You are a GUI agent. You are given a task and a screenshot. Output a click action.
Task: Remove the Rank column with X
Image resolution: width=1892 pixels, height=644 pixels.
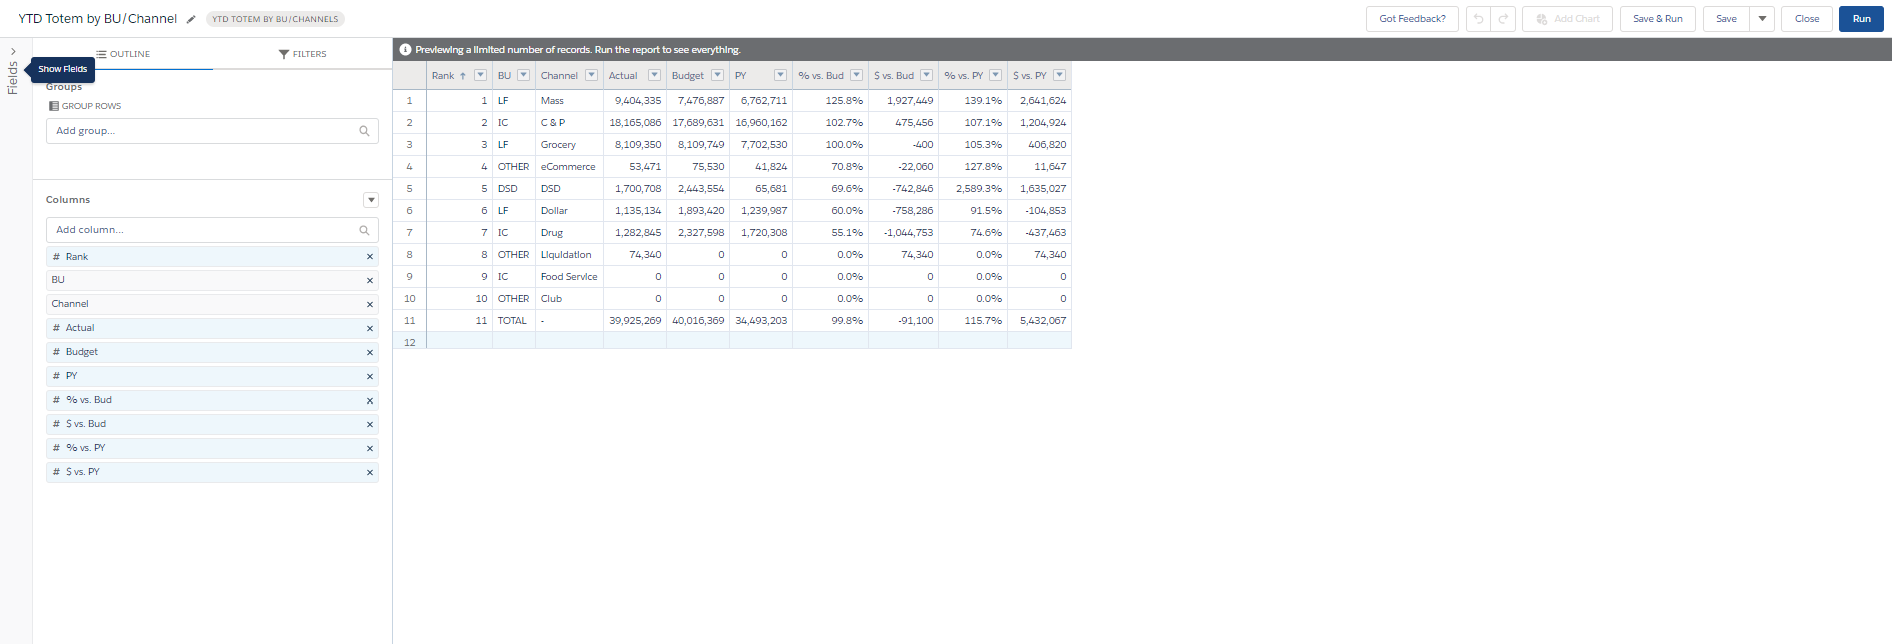point(370,257)
